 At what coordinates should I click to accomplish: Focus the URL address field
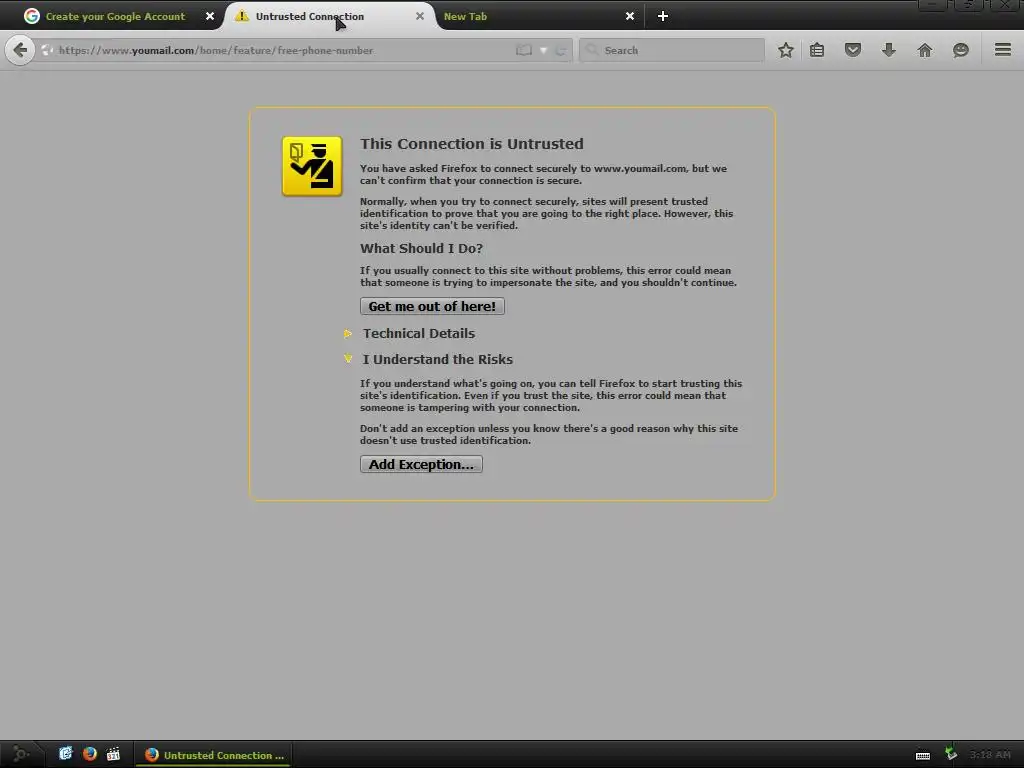coord(281,50)
